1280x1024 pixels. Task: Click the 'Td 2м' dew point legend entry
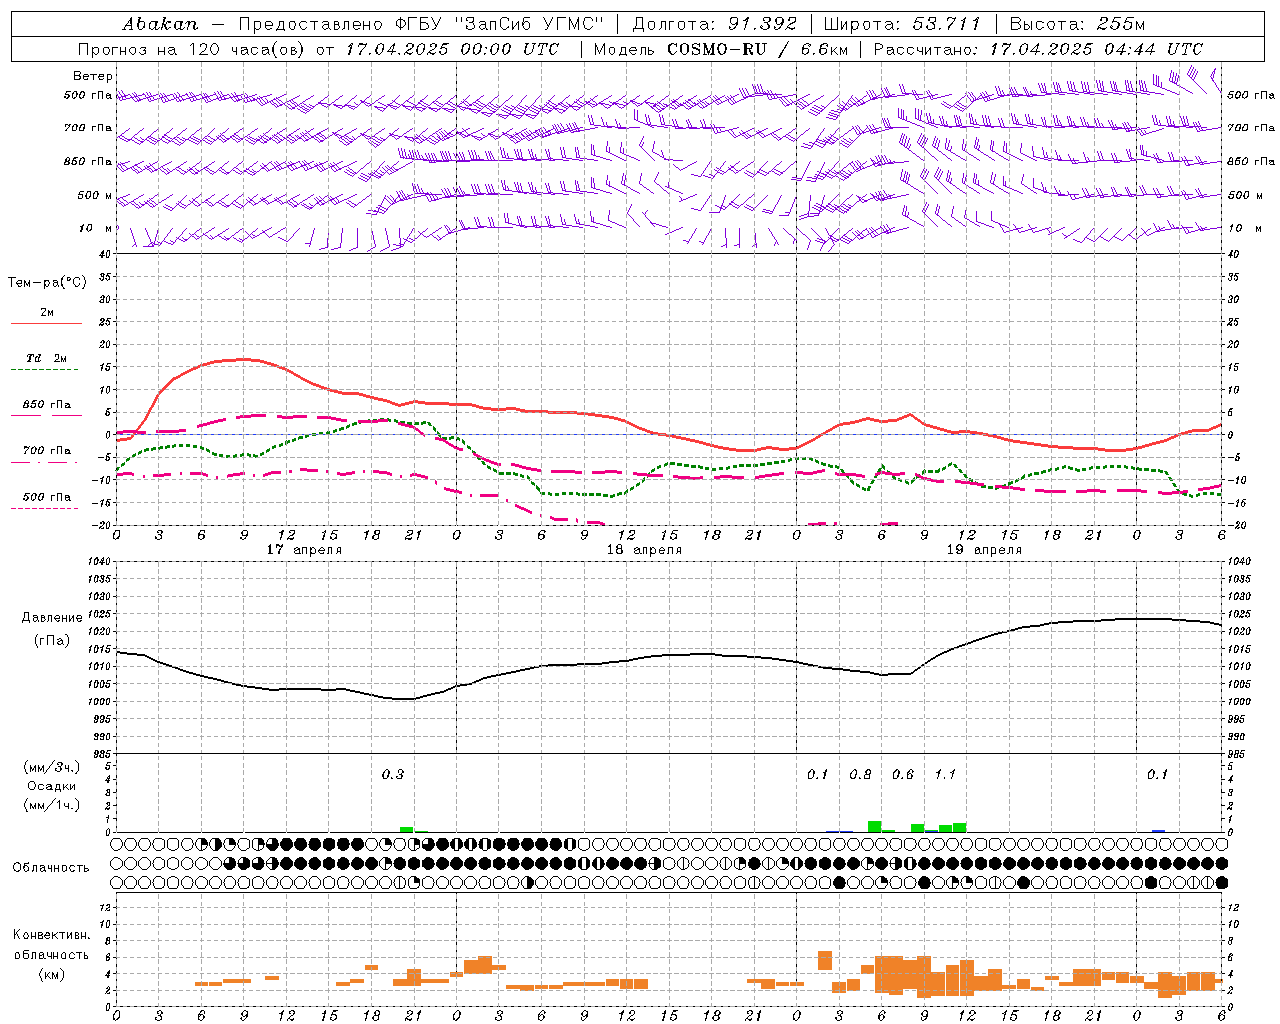click(x=46, y=358)
